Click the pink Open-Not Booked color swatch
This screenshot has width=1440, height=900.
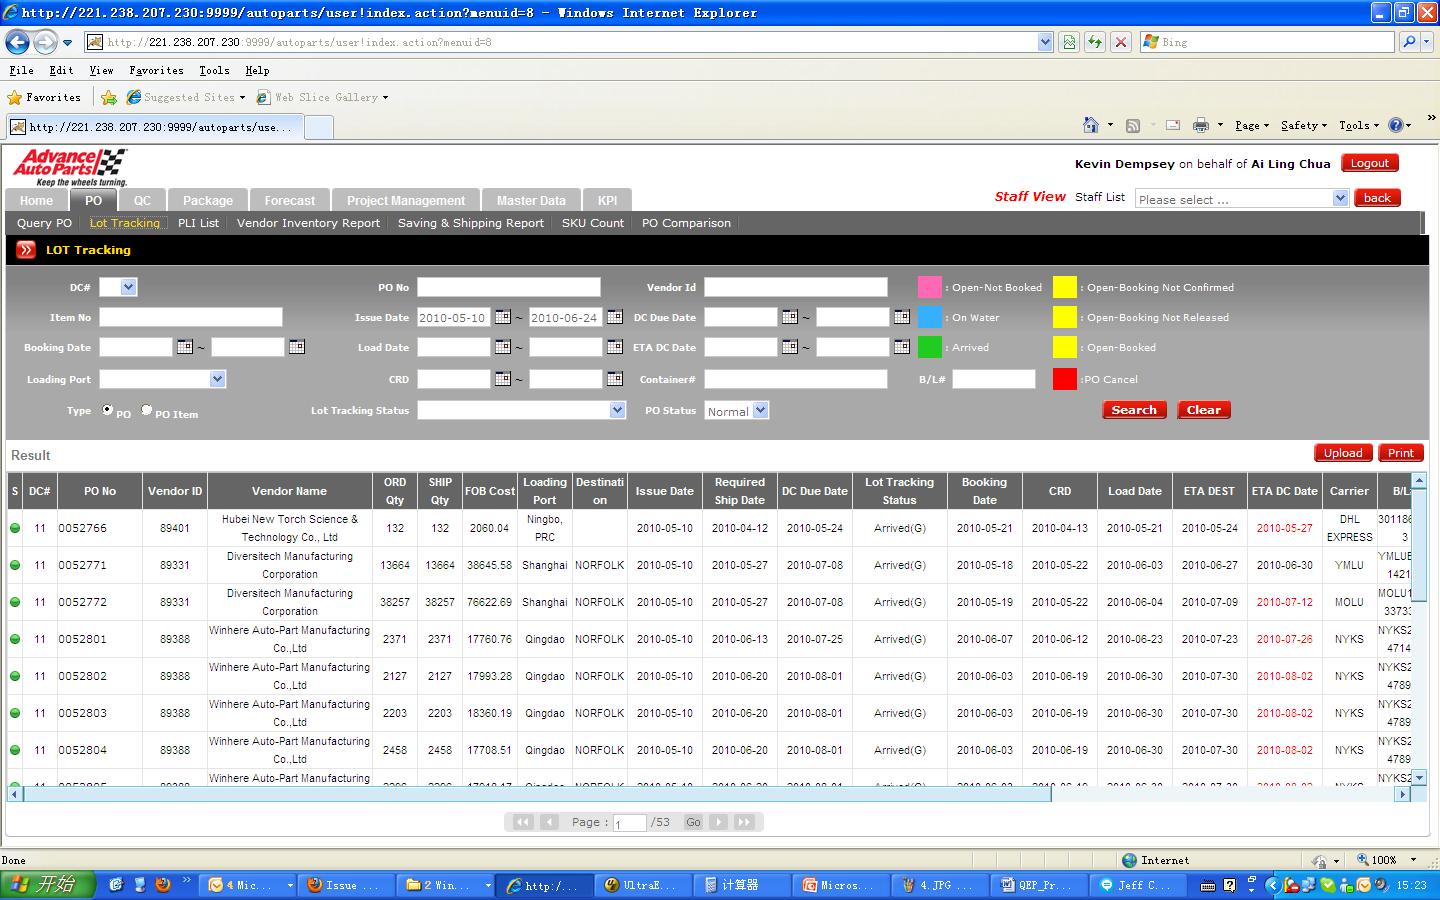929,288
